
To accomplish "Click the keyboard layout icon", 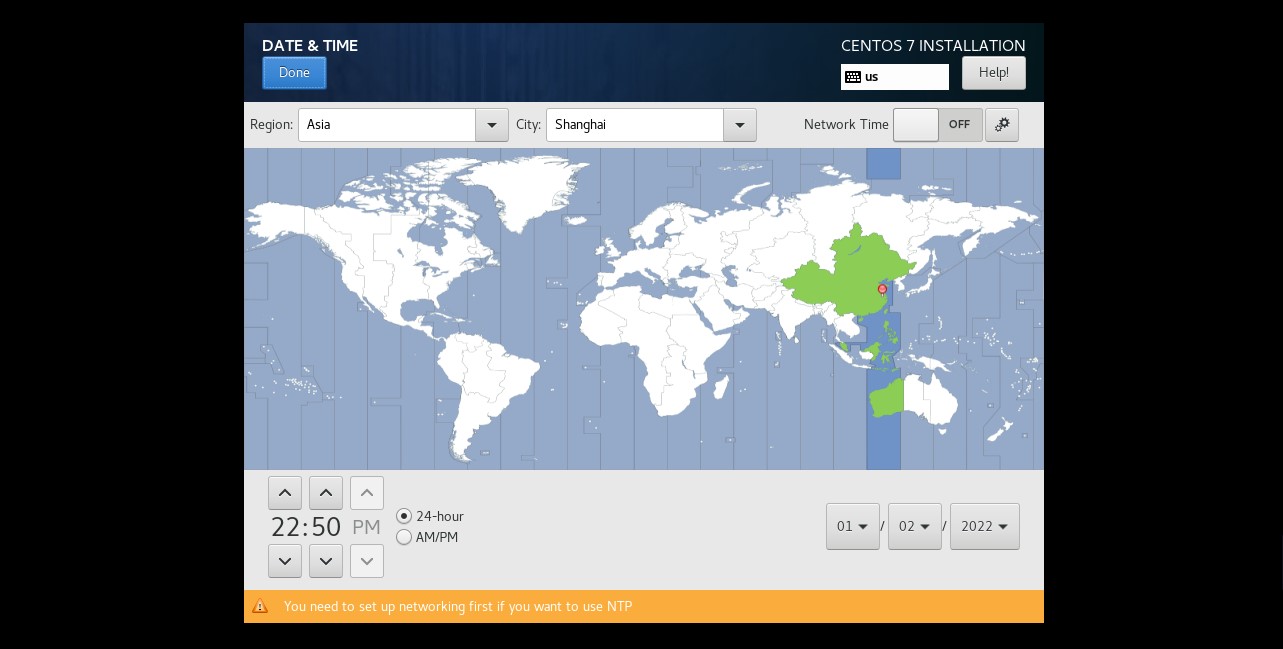I will tap(853, 77).
